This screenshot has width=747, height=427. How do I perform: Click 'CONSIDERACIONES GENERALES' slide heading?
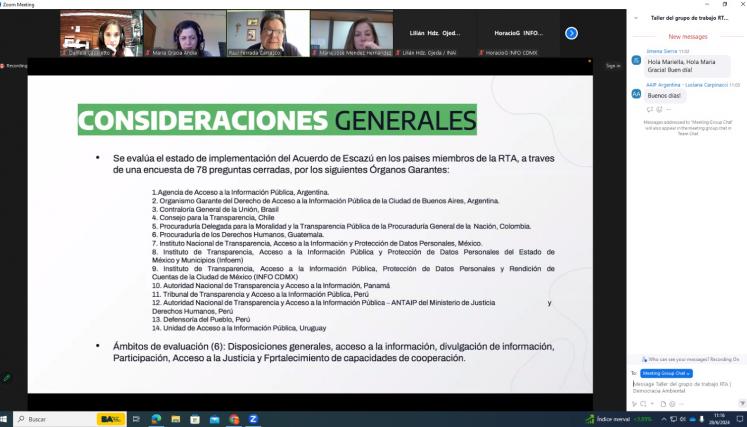(277, 120)
